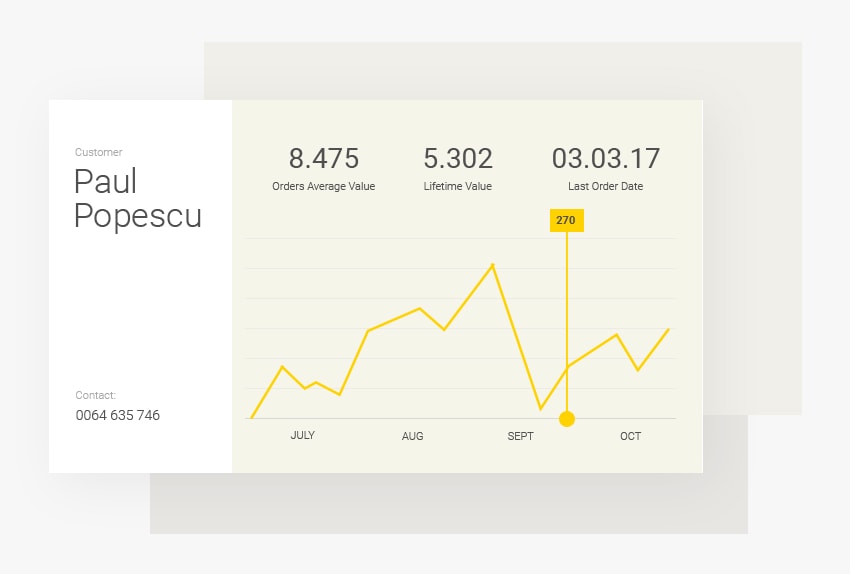The width and height of the screenshot is (850, 574).
Task: Click the line chart's highest peak point
Action: tap(493, 265)
